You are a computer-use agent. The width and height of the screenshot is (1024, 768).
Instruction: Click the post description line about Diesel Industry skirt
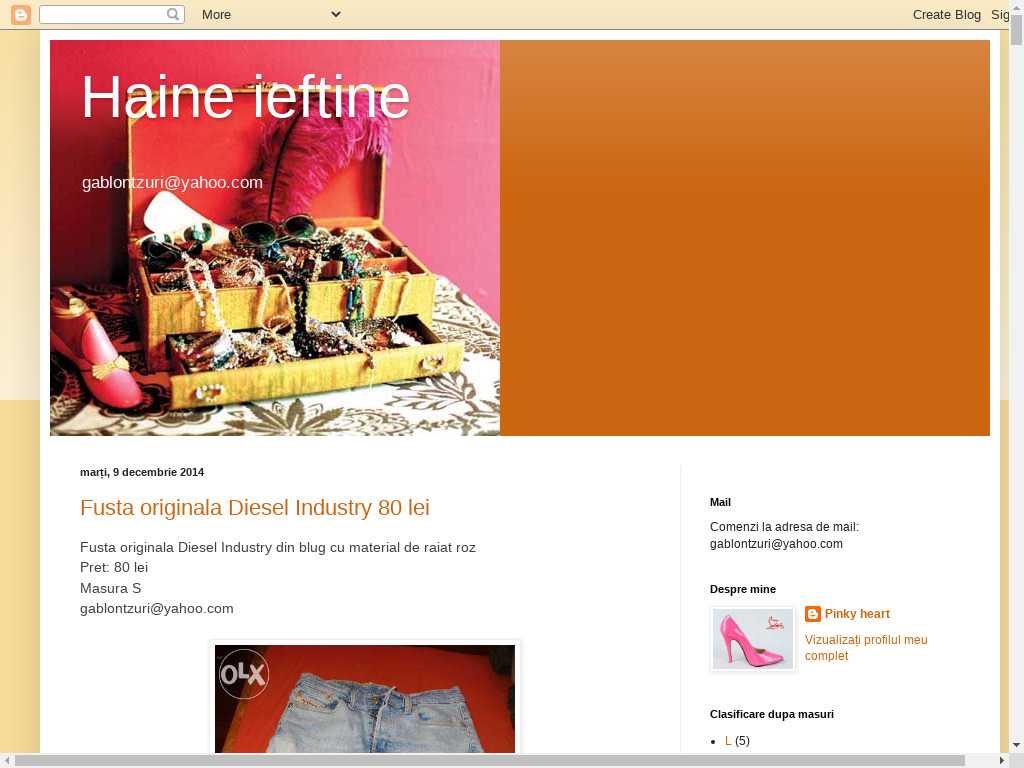[278, 547]
